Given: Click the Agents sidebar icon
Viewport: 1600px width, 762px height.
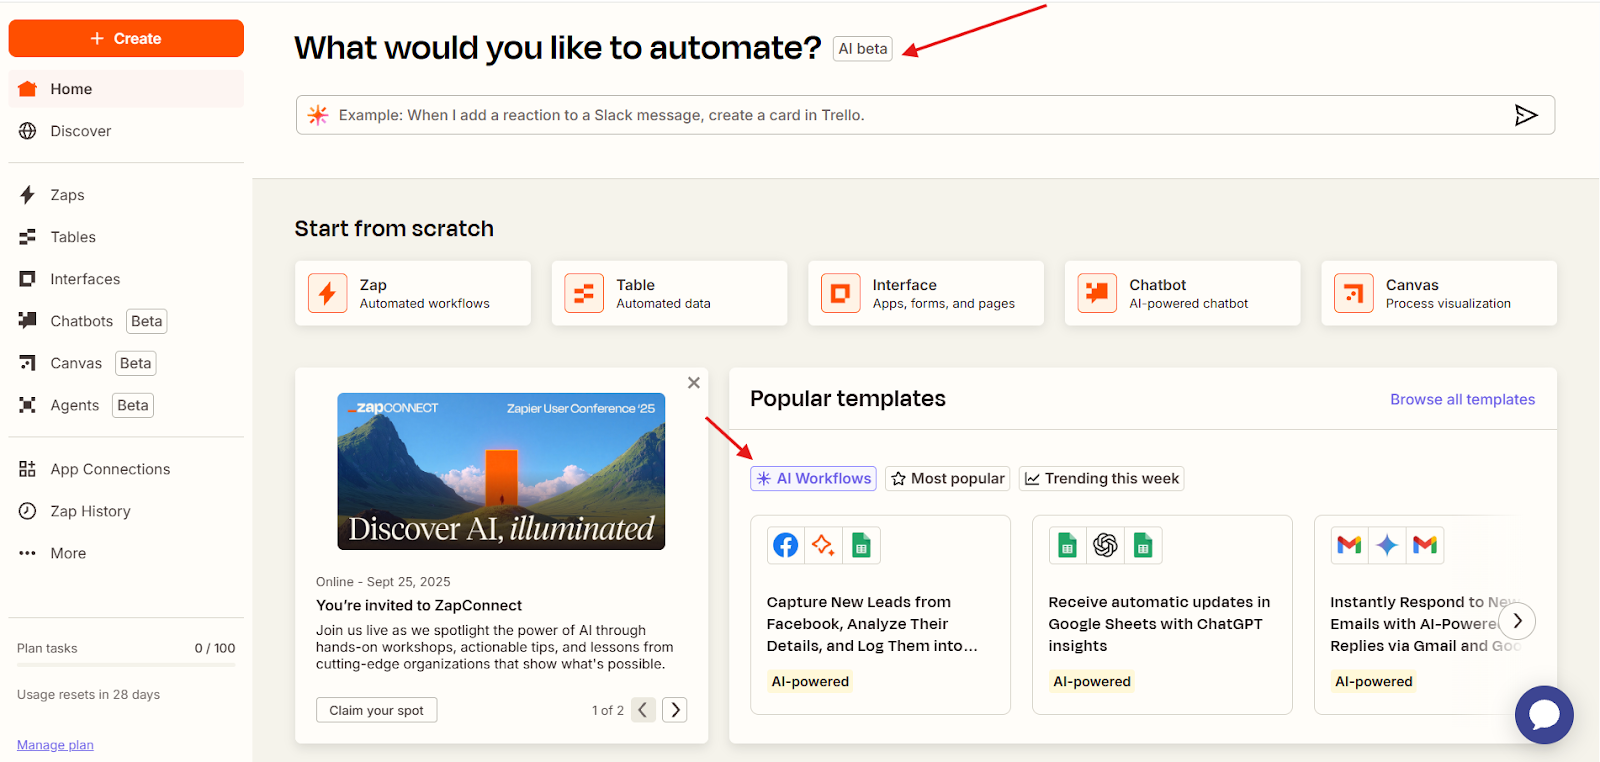Looking at the screenshot, I should click(28, 405).
